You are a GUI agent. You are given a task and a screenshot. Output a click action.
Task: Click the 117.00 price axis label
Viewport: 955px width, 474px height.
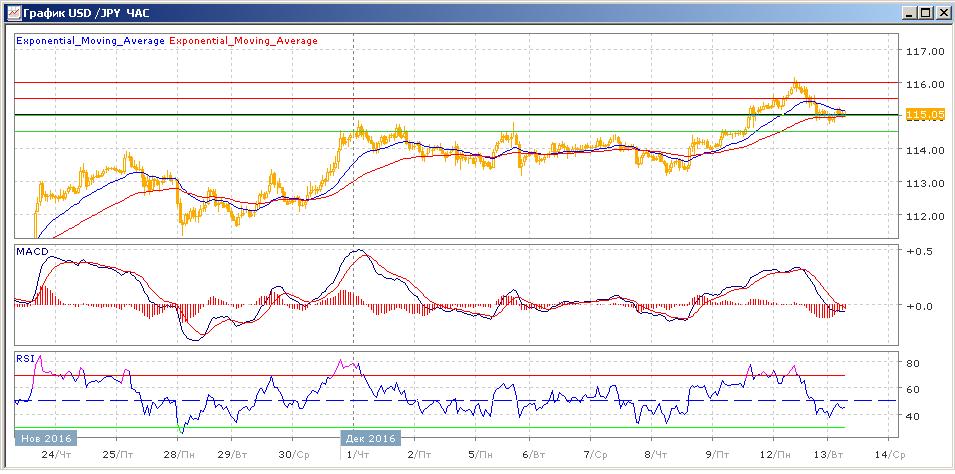925,51
